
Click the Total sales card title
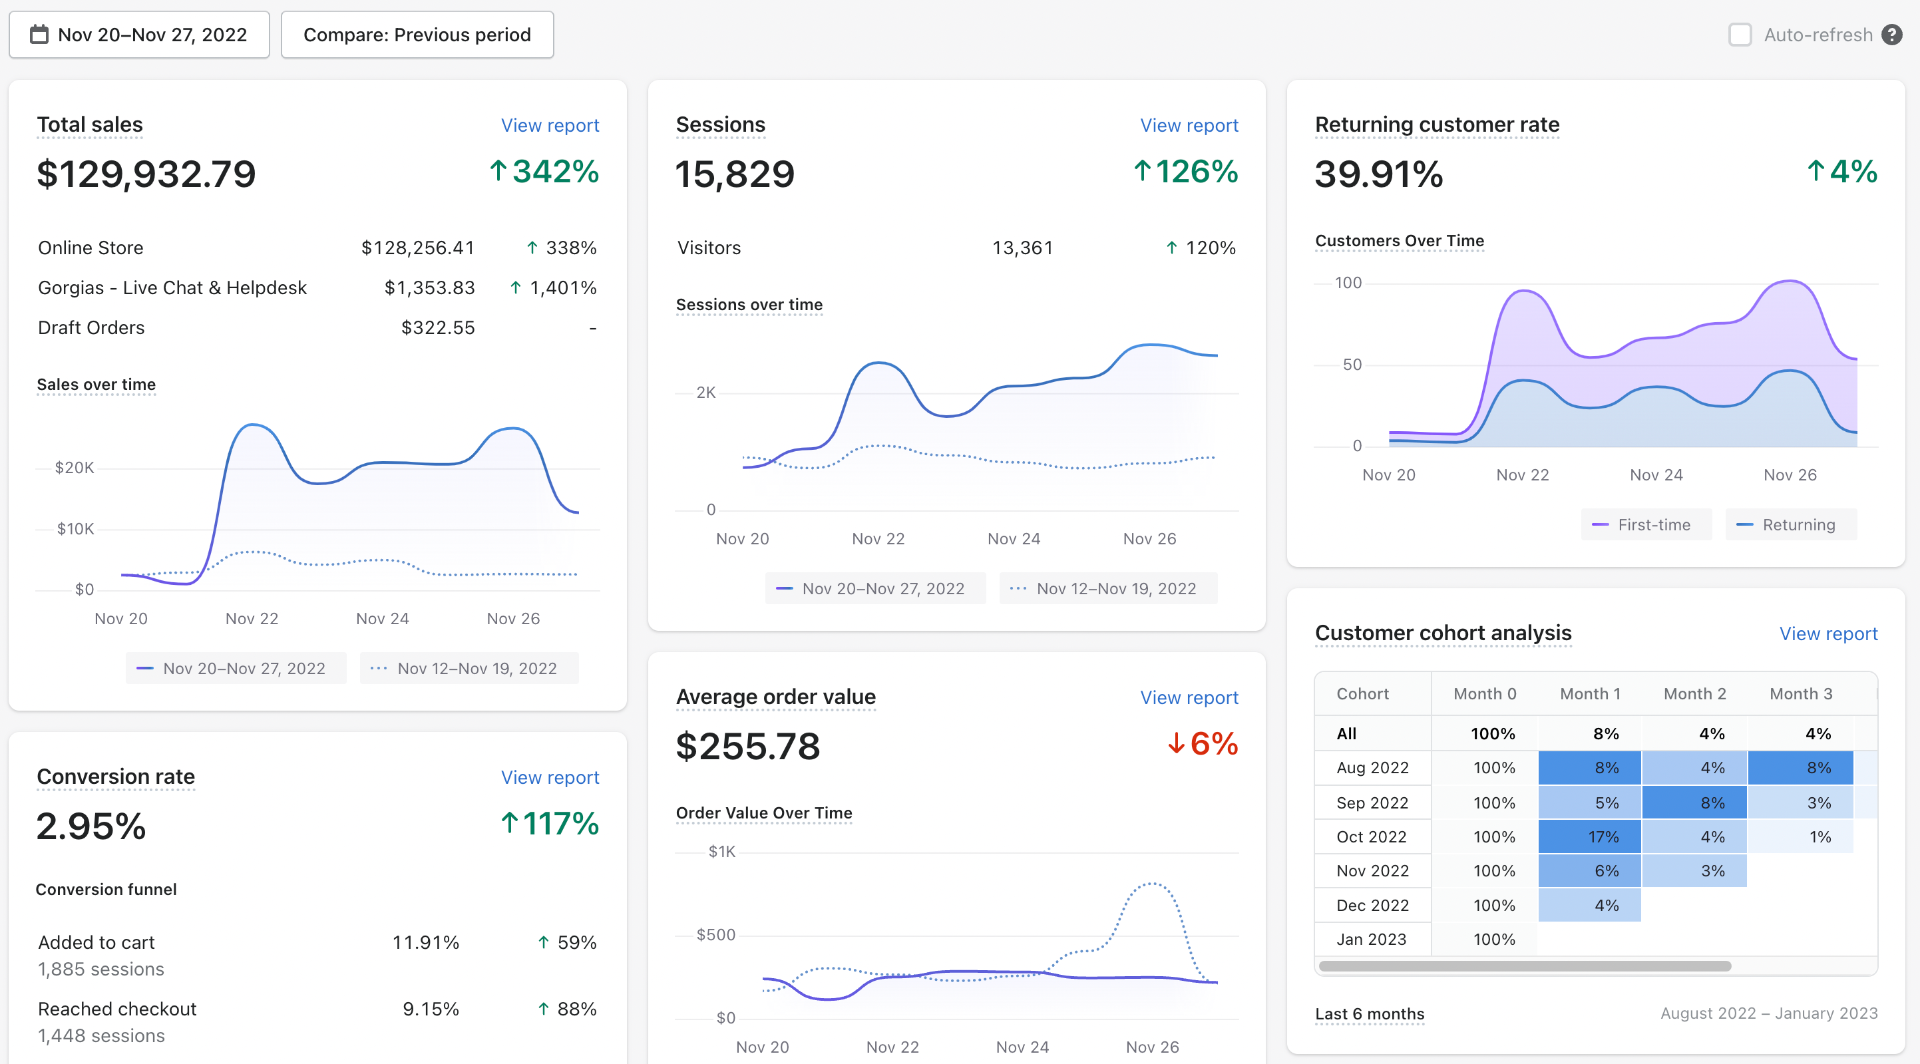[90, 125]
